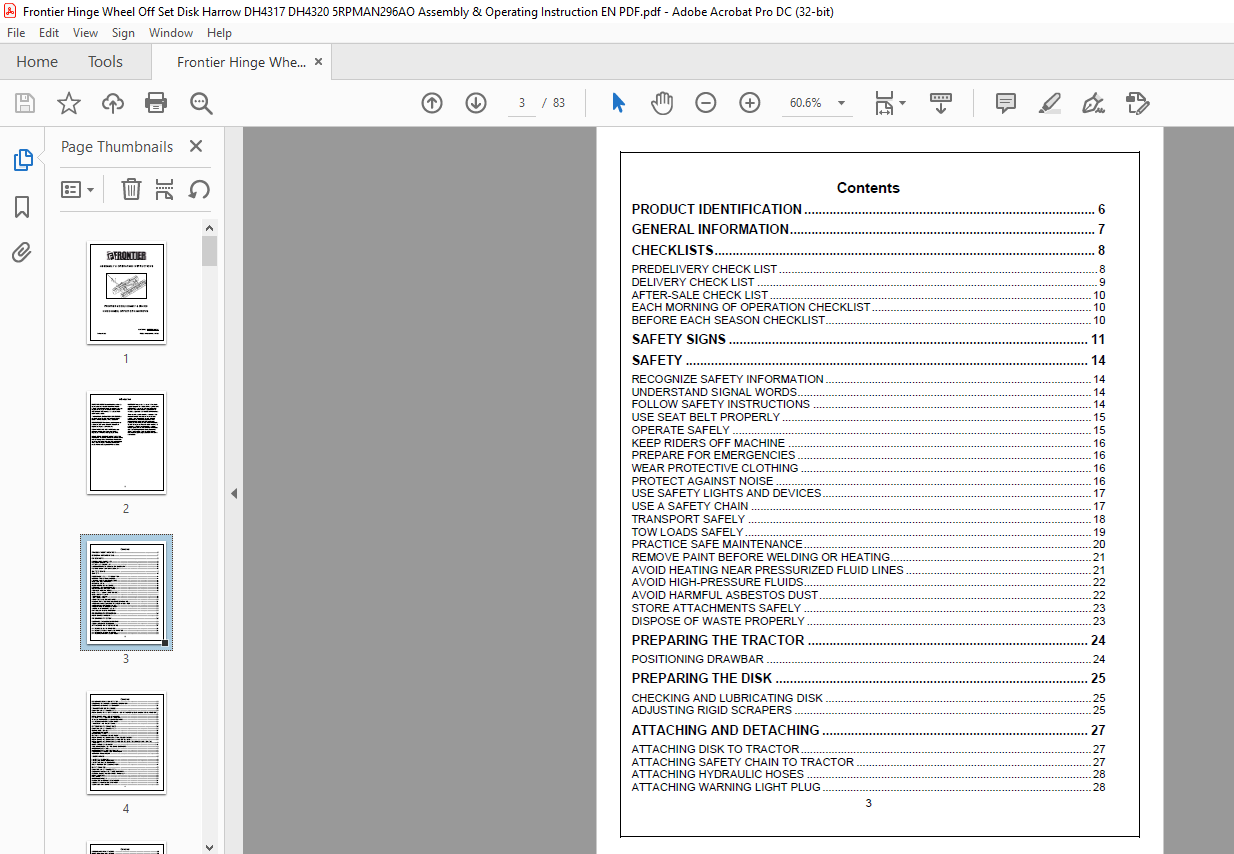Open the Attachments paperclip panel

pos(22,253)
